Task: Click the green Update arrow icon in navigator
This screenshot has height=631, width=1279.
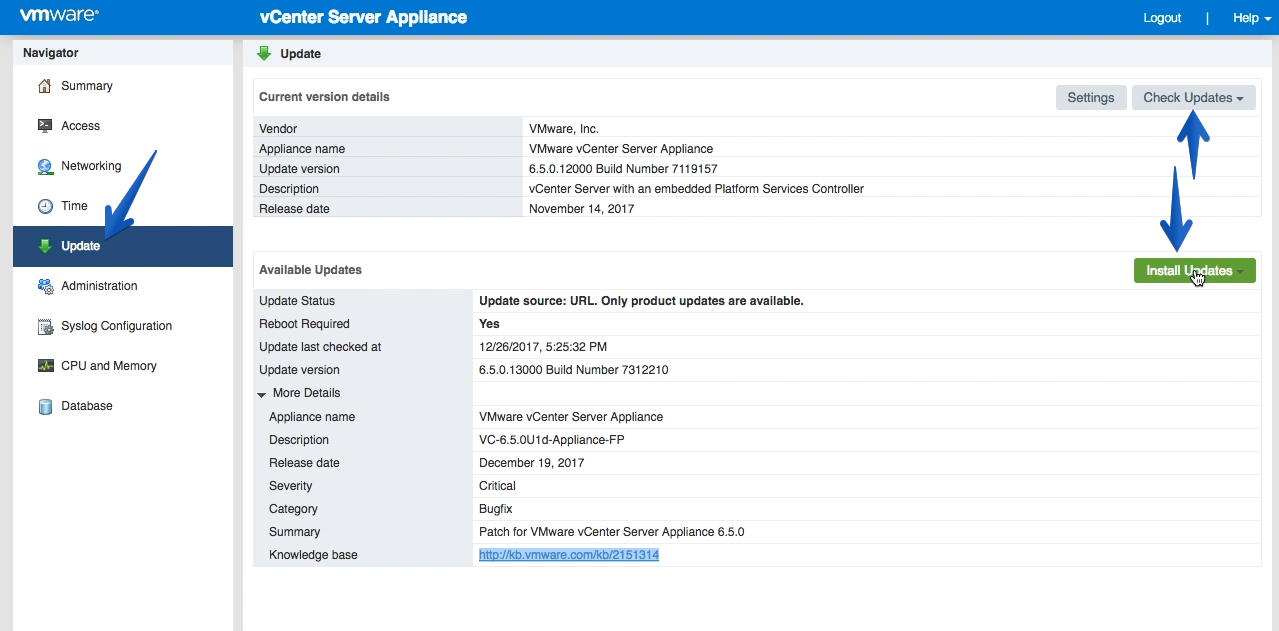Action: [44, 246]
